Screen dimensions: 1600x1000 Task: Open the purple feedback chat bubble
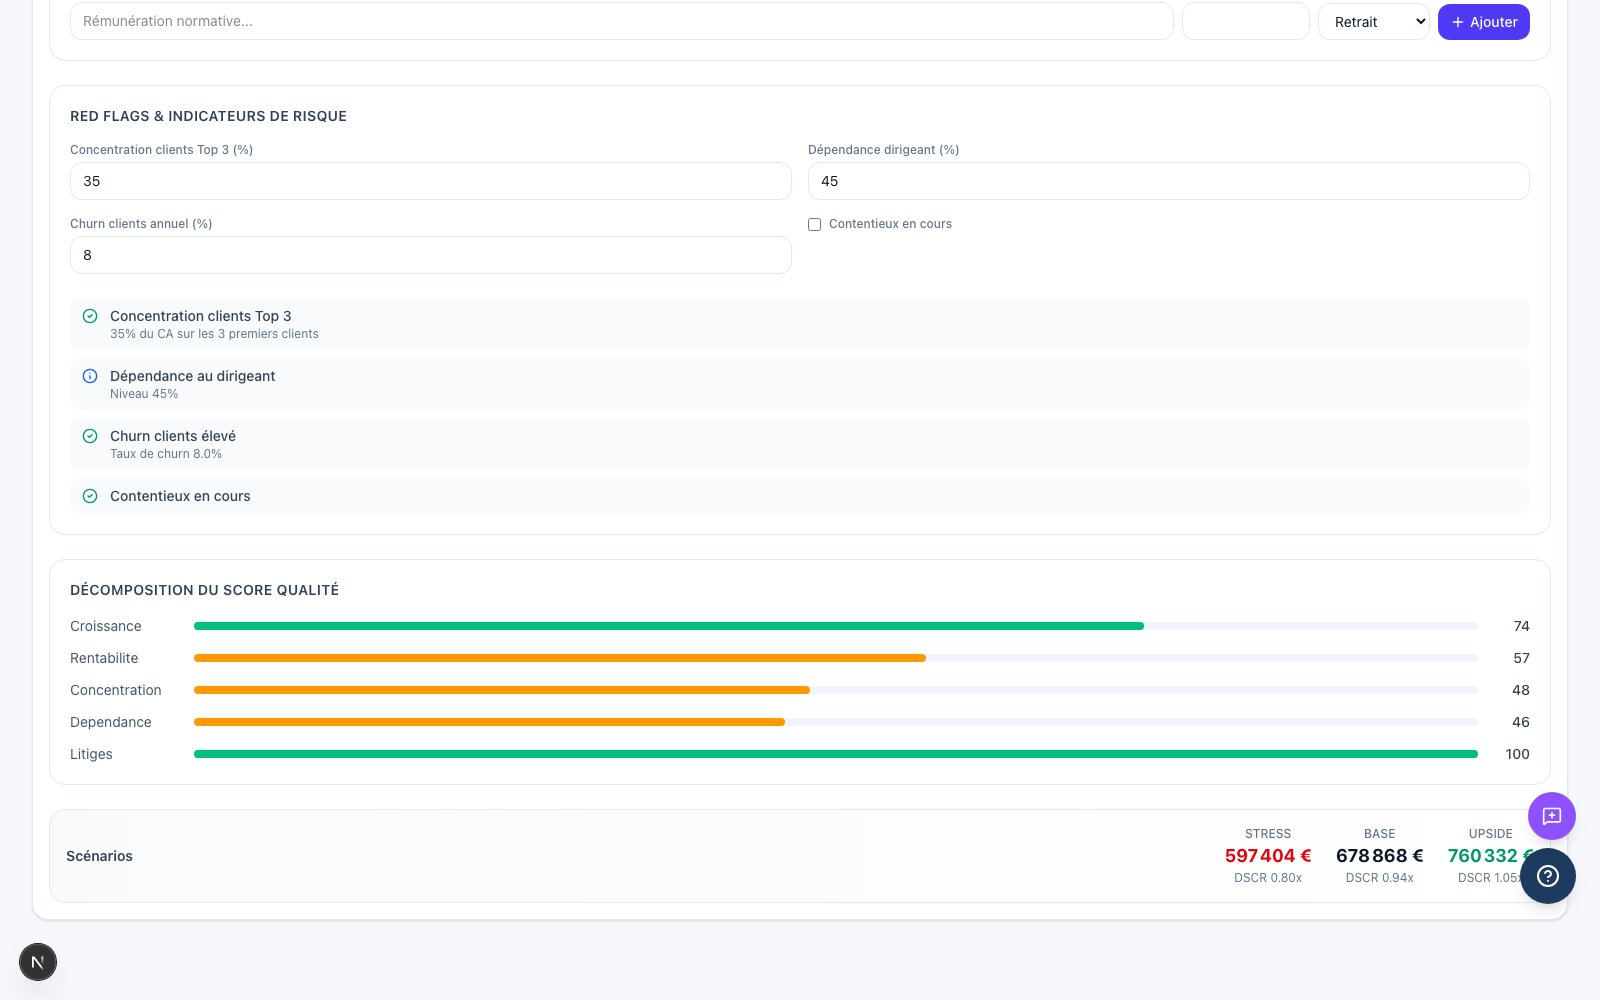[1552, 816]
